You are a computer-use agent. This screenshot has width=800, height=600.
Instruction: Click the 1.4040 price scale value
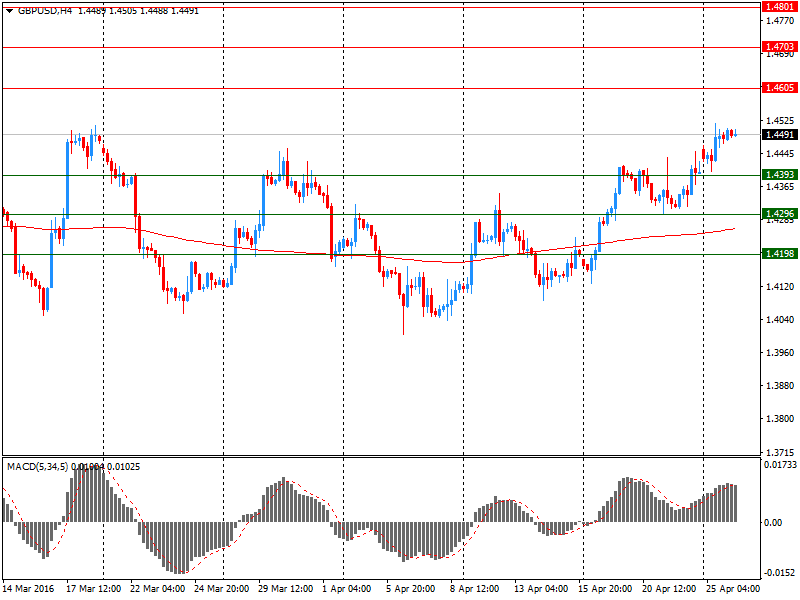coord(781,319)
